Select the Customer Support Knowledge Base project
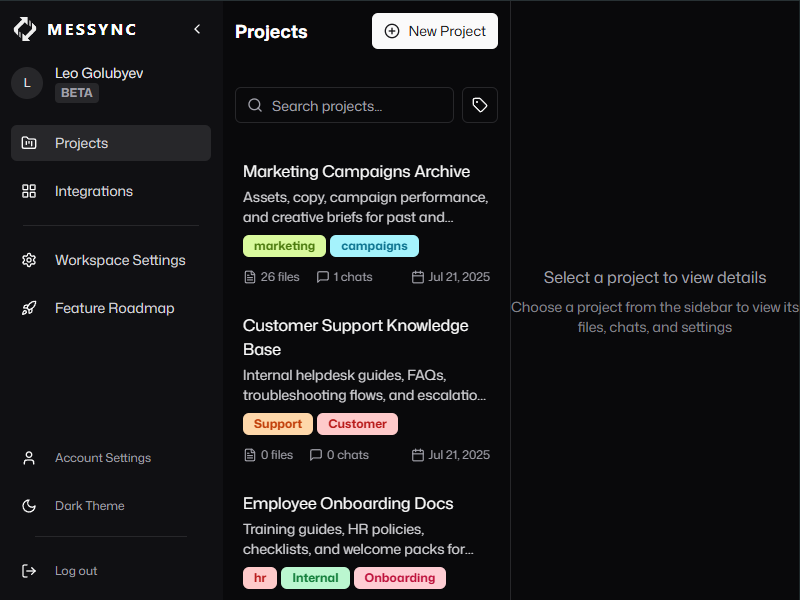The height and width of the screenshot is (600, 800). (x=355, y=337)
